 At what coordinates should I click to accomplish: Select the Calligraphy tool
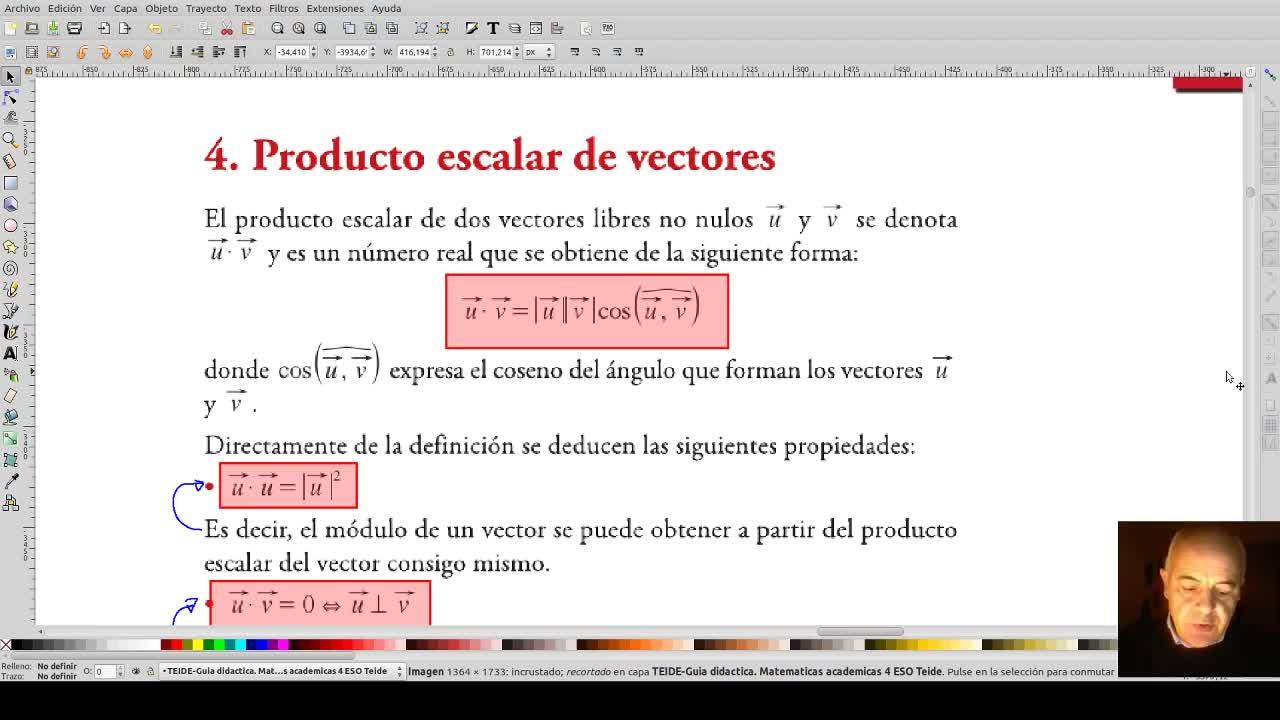coord(11,332)
